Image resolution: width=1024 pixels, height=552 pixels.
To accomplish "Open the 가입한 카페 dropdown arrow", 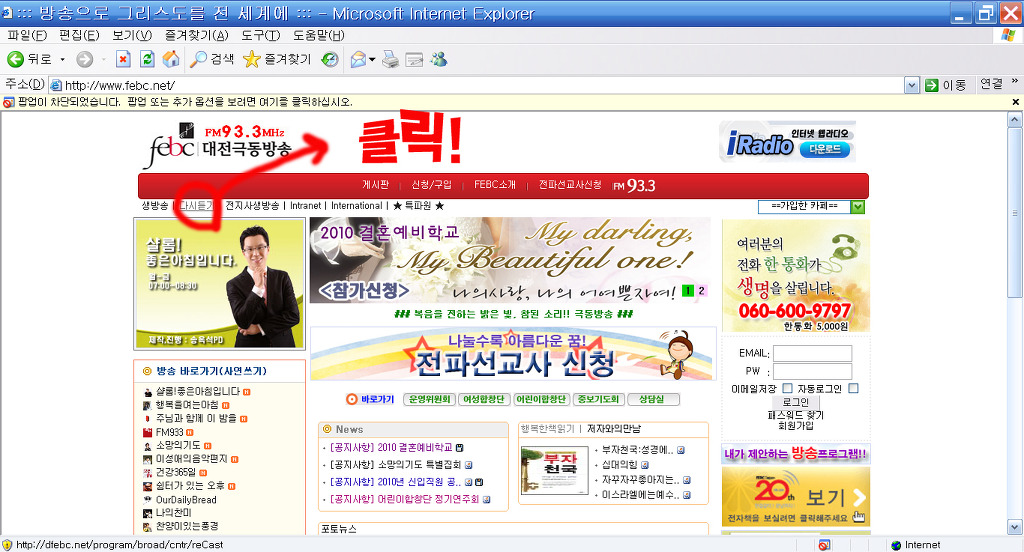I will 857,206.
